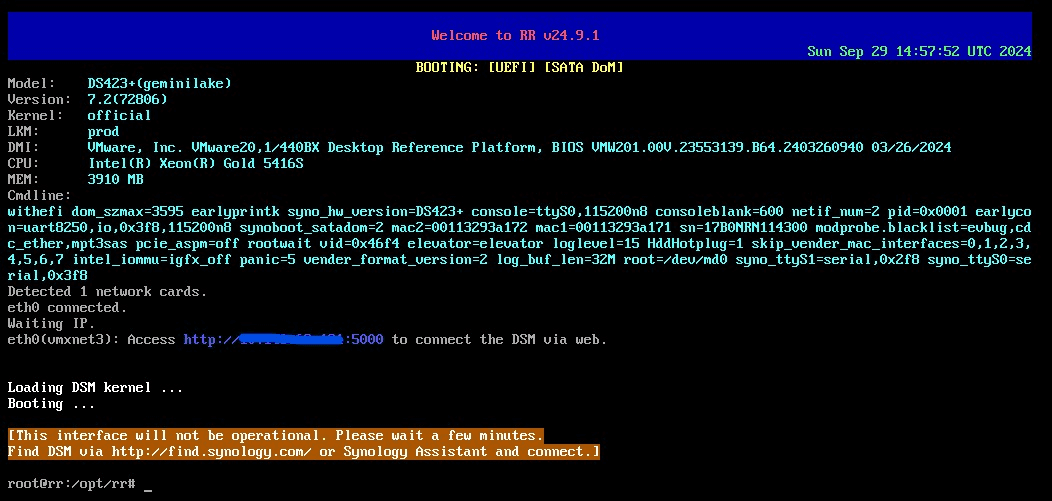Open the blue http DSM address link
1052x501 pixels.
pyautogui.click(x=283, y=340)
